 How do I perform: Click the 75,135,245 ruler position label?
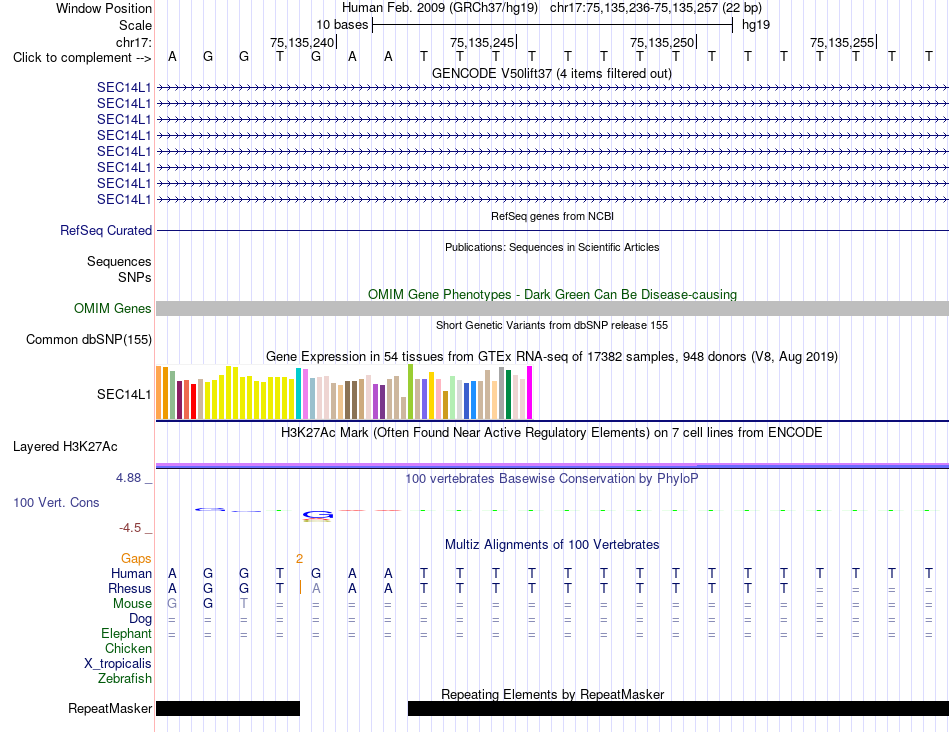click(482, 42)
